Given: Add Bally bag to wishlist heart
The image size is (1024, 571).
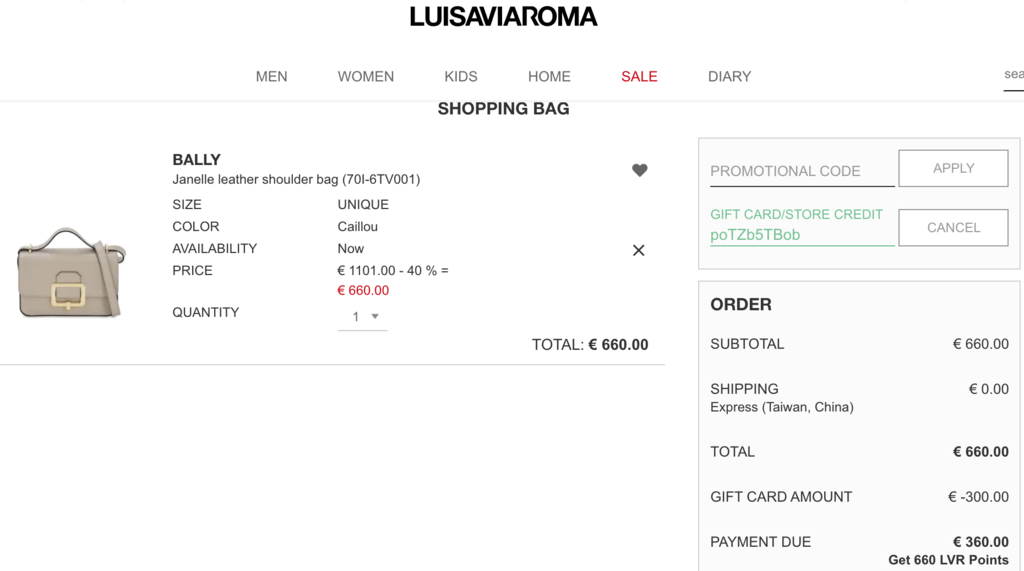Looking at the screenshot, I should [x=639, y=170].
